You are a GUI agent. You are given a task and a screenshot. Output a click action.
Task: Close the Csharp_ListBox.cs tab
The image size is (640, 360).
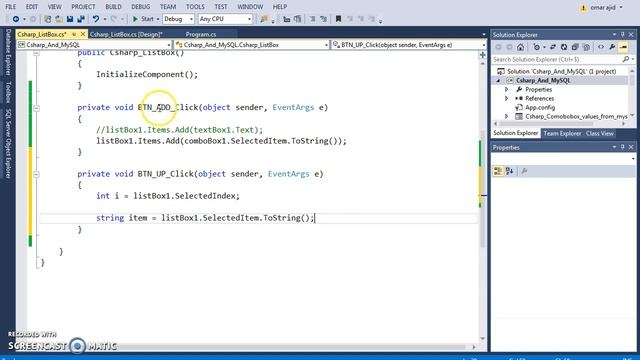pos(83,34)
